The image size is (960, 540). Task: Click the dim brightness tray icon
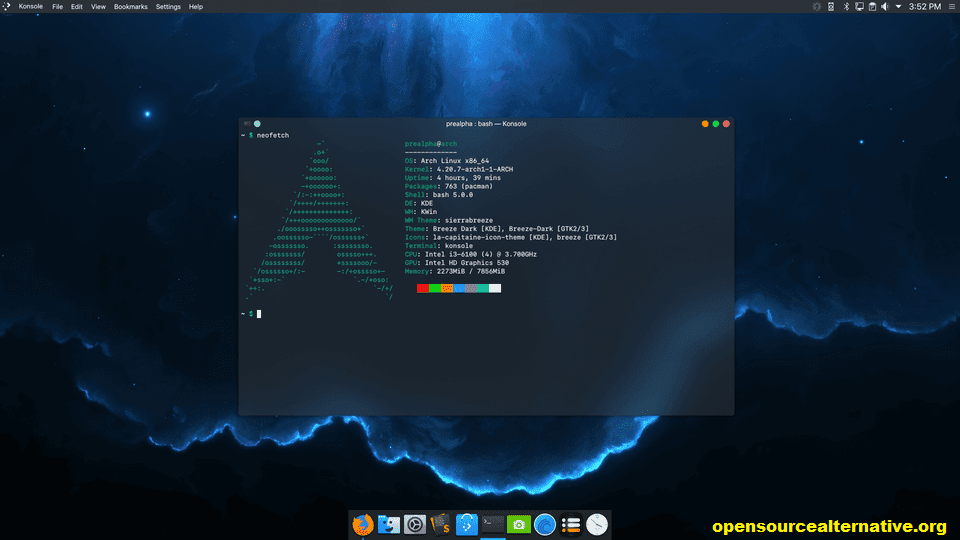[x=817, y=6]
